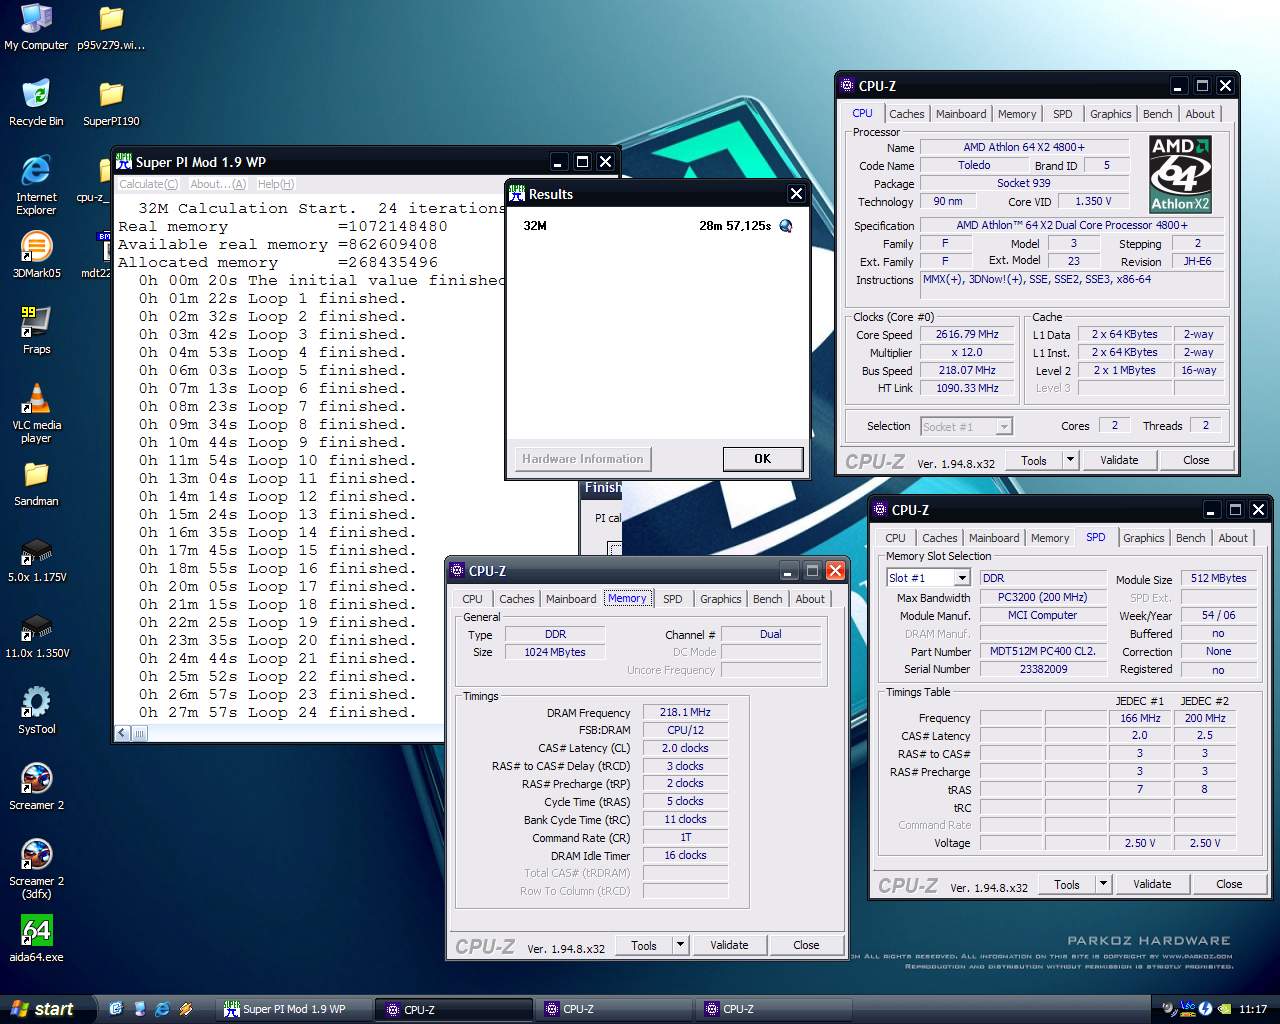The height and width of the screenshot is (1024, 1280).
Task: Open the Bench tab in top CPU-Z window
Action: [x=1157, y=114]
